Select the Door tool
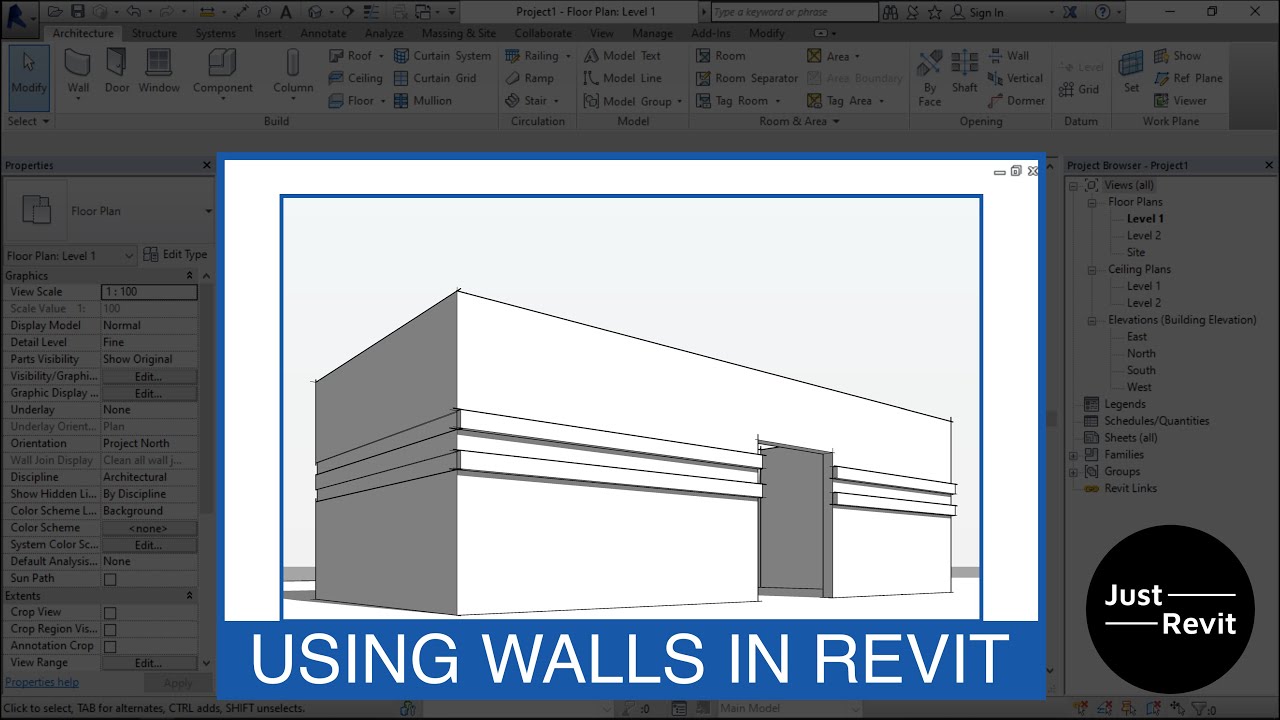This screenshot has width=1280, height=720. point(117,72)
